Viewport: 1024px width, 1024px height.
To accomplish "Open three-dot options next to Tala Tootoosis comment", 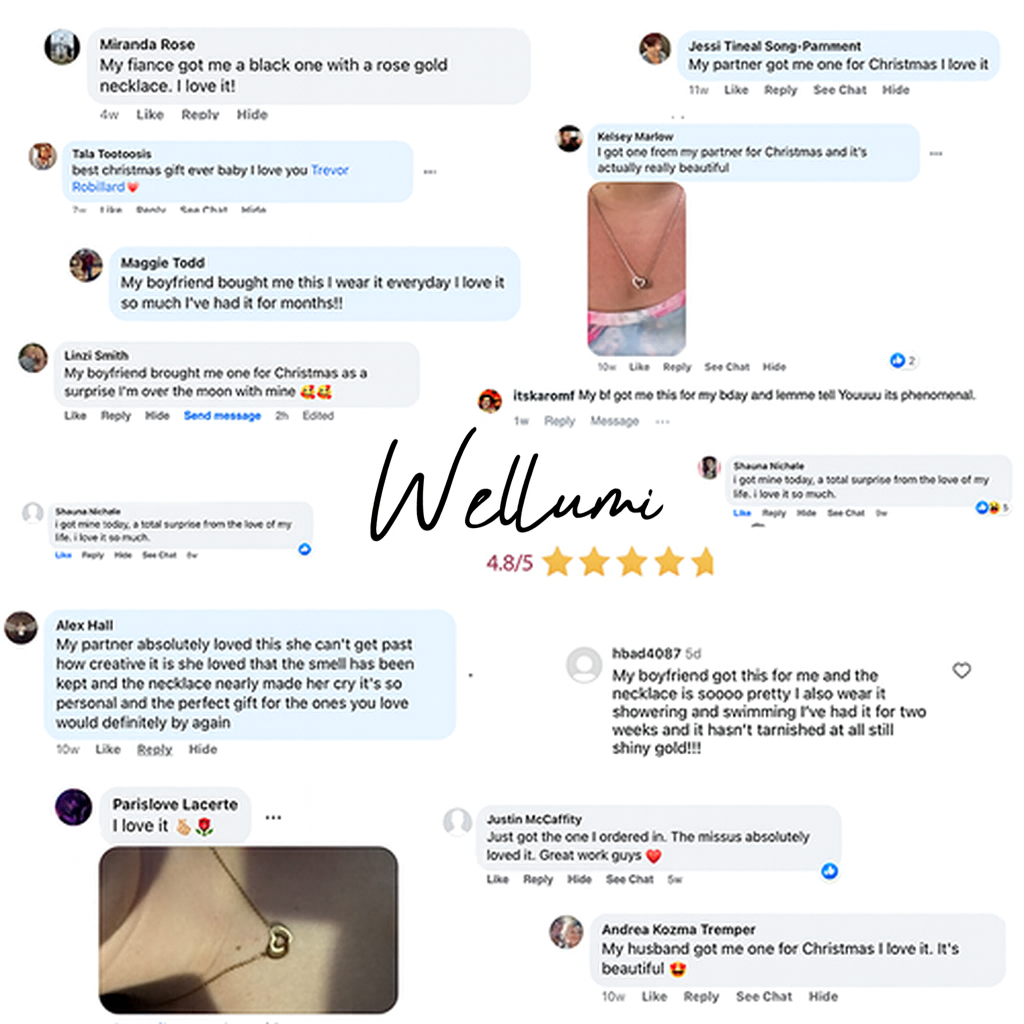I will point(430,172).
